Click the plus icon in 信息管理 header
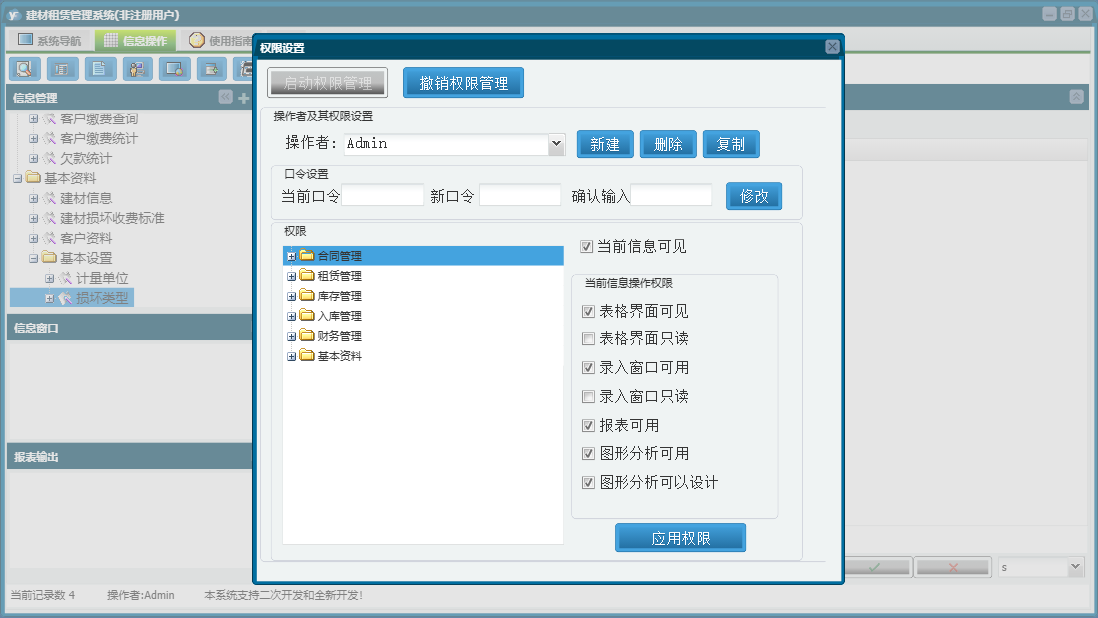The image size is (1098, 618). coord(244,98)
